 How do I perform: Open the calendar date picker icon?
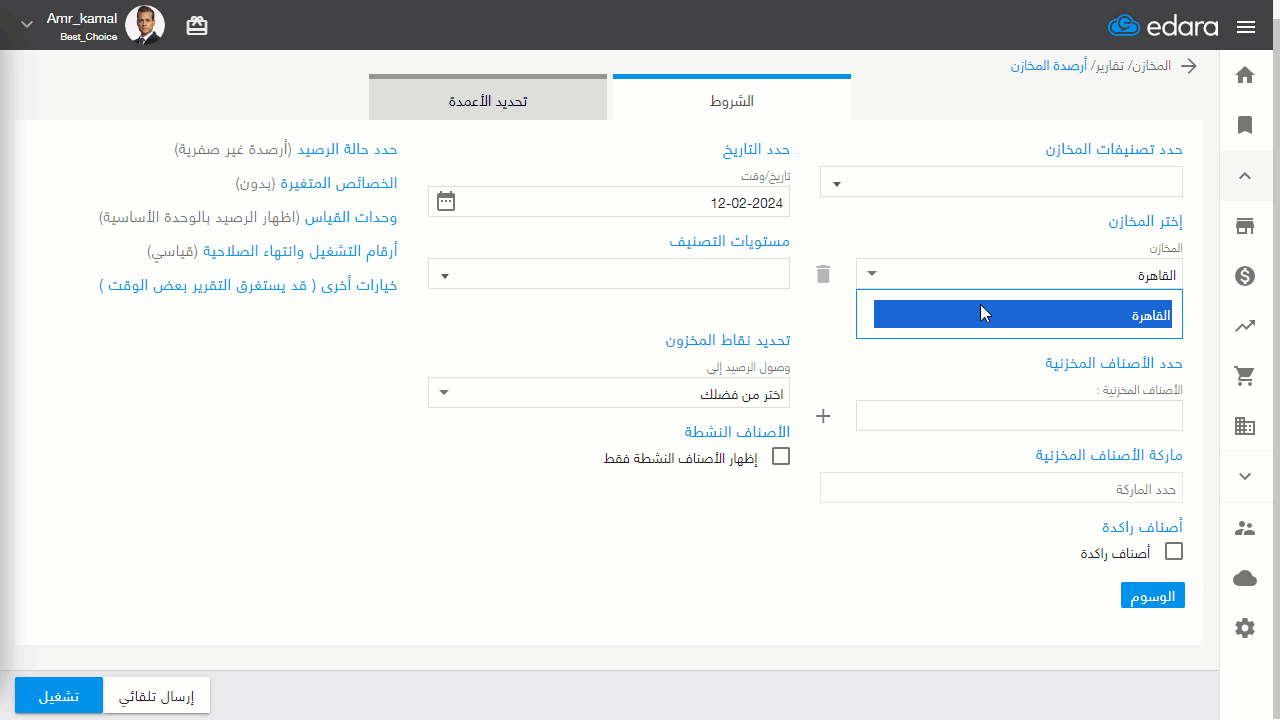pyautogui.click(x=446, y=201)
